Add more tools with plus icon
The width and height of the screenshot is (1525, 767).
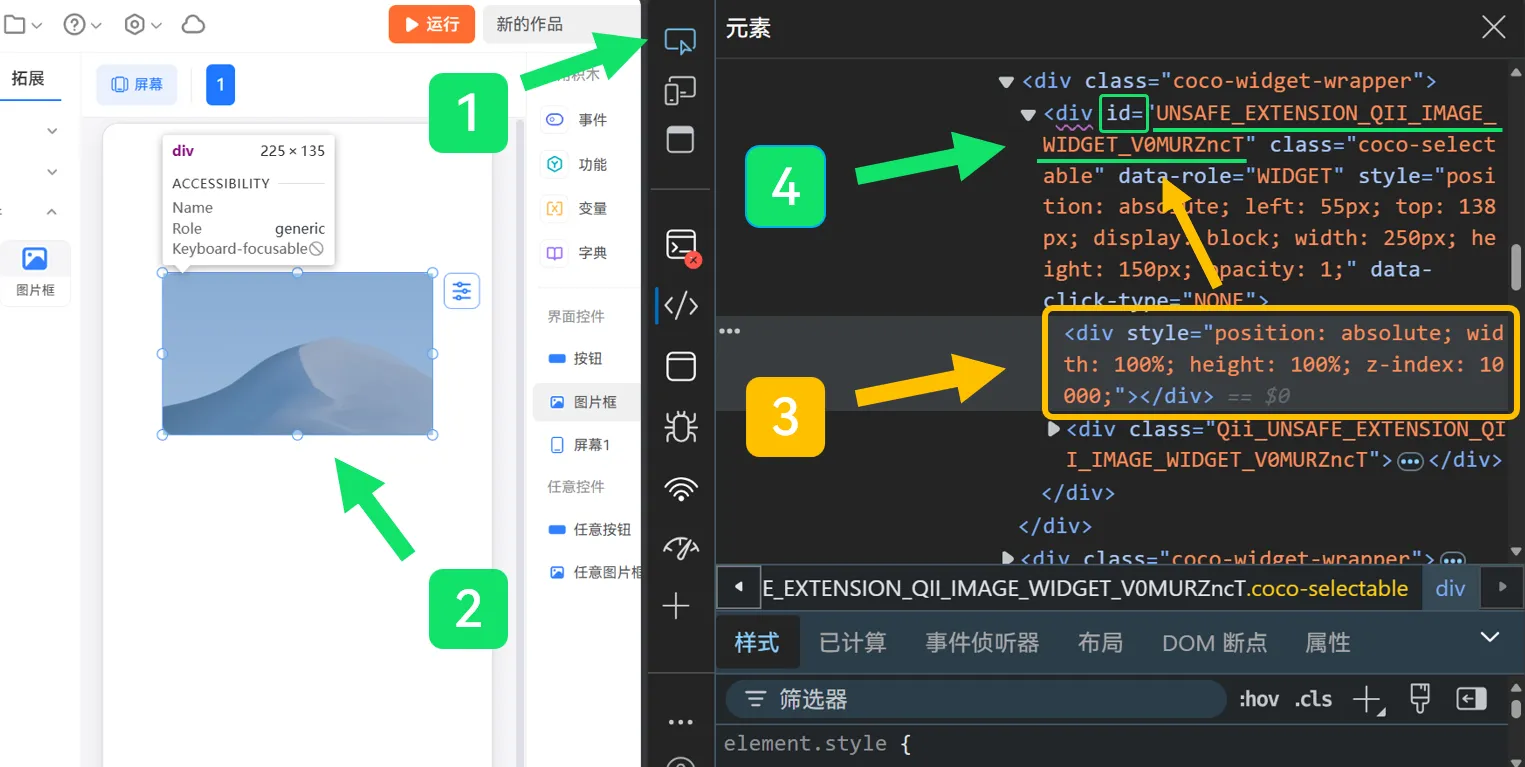pyautogui.click(x=677, y=606)
